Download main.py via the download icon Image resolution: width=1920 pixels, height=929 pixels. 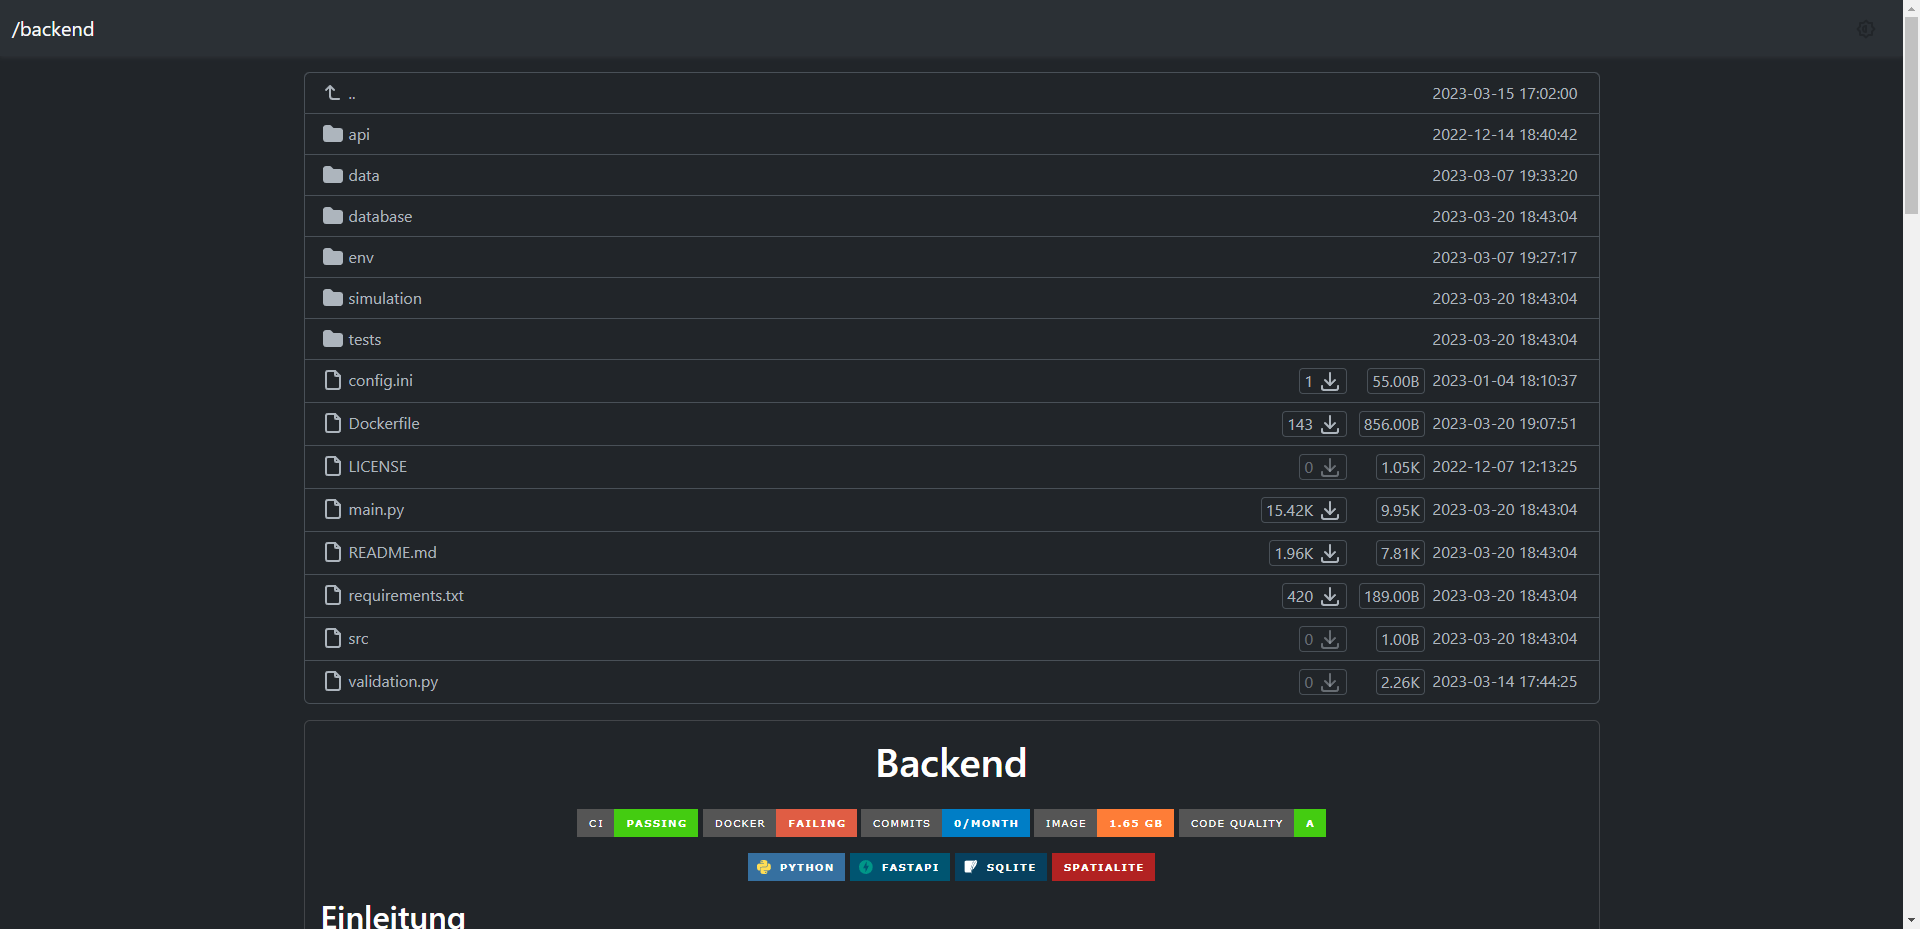[x=1328, y=510]
